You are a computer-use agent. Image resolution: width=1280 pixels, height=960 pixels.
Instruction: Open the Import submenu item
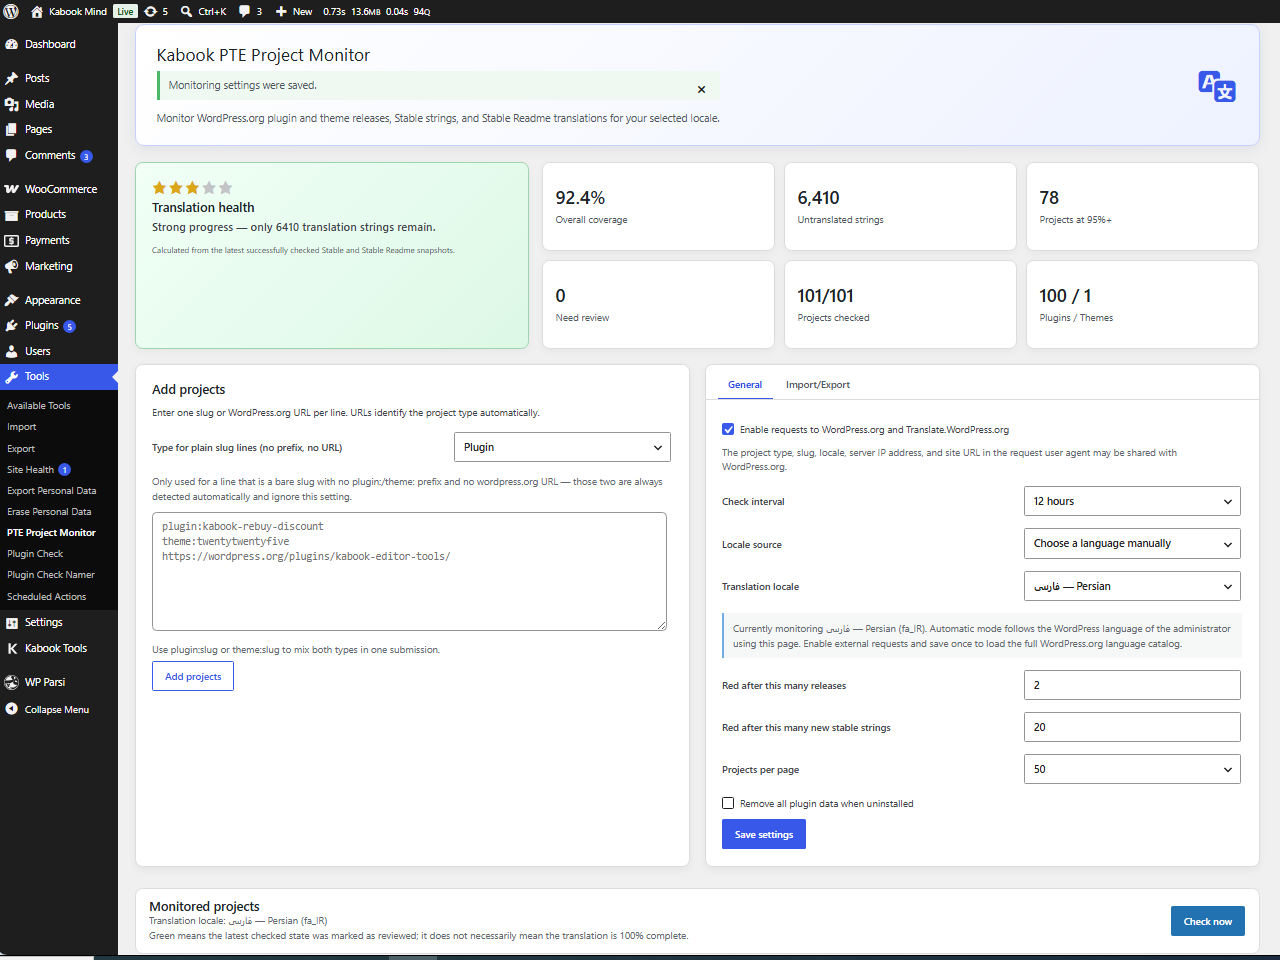pos(22,427)
